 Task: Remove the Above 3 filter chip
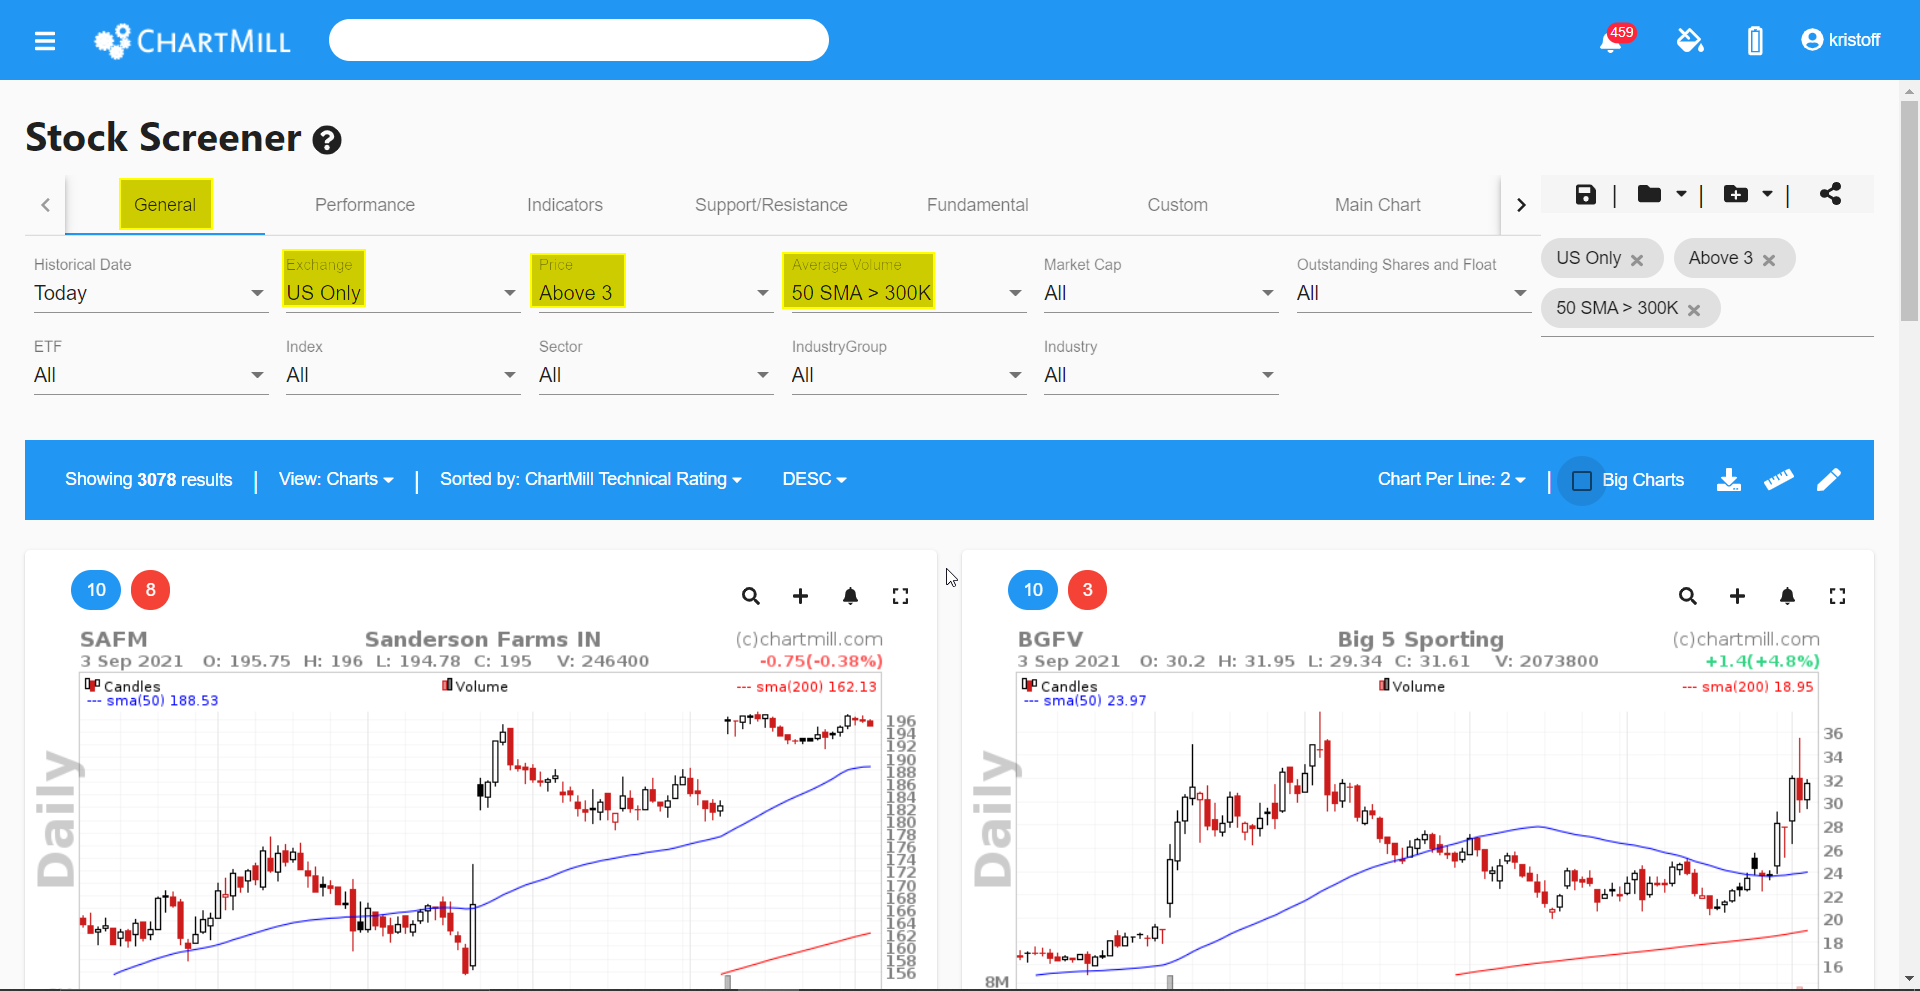1769,260
